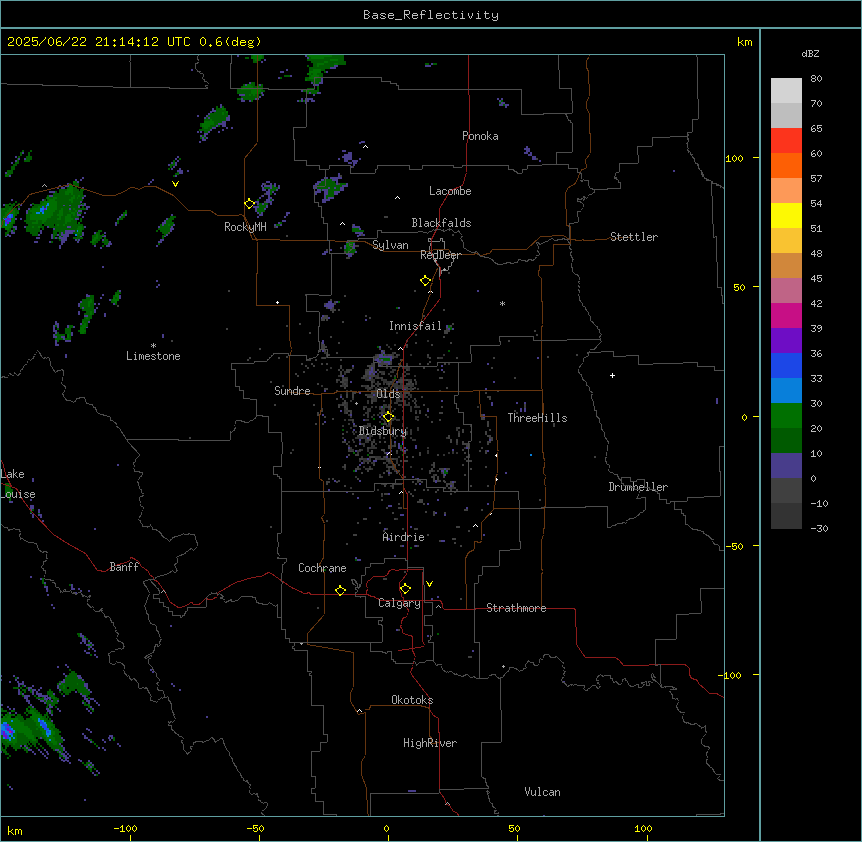Screen dimensions: 862x842
Task: Click the Drumheller label
Action: [638, 487]
